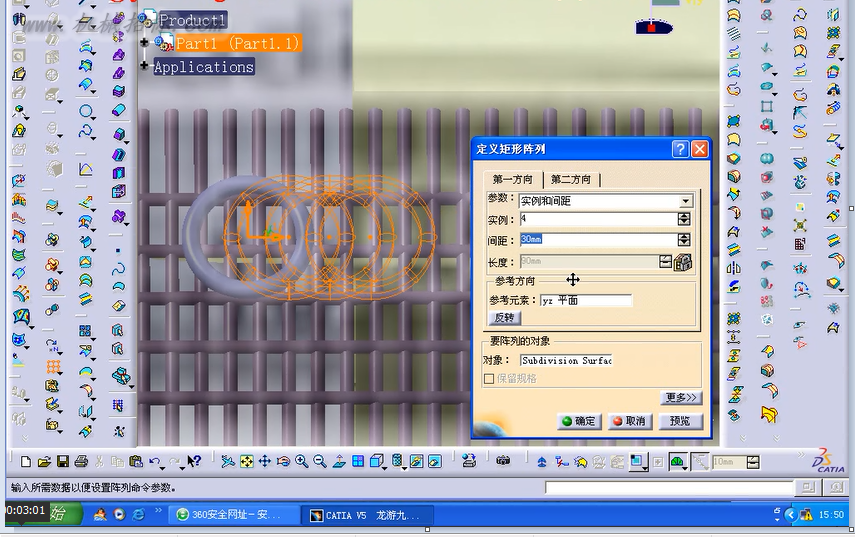Click the multi-view layout icon

pos(358,462)
